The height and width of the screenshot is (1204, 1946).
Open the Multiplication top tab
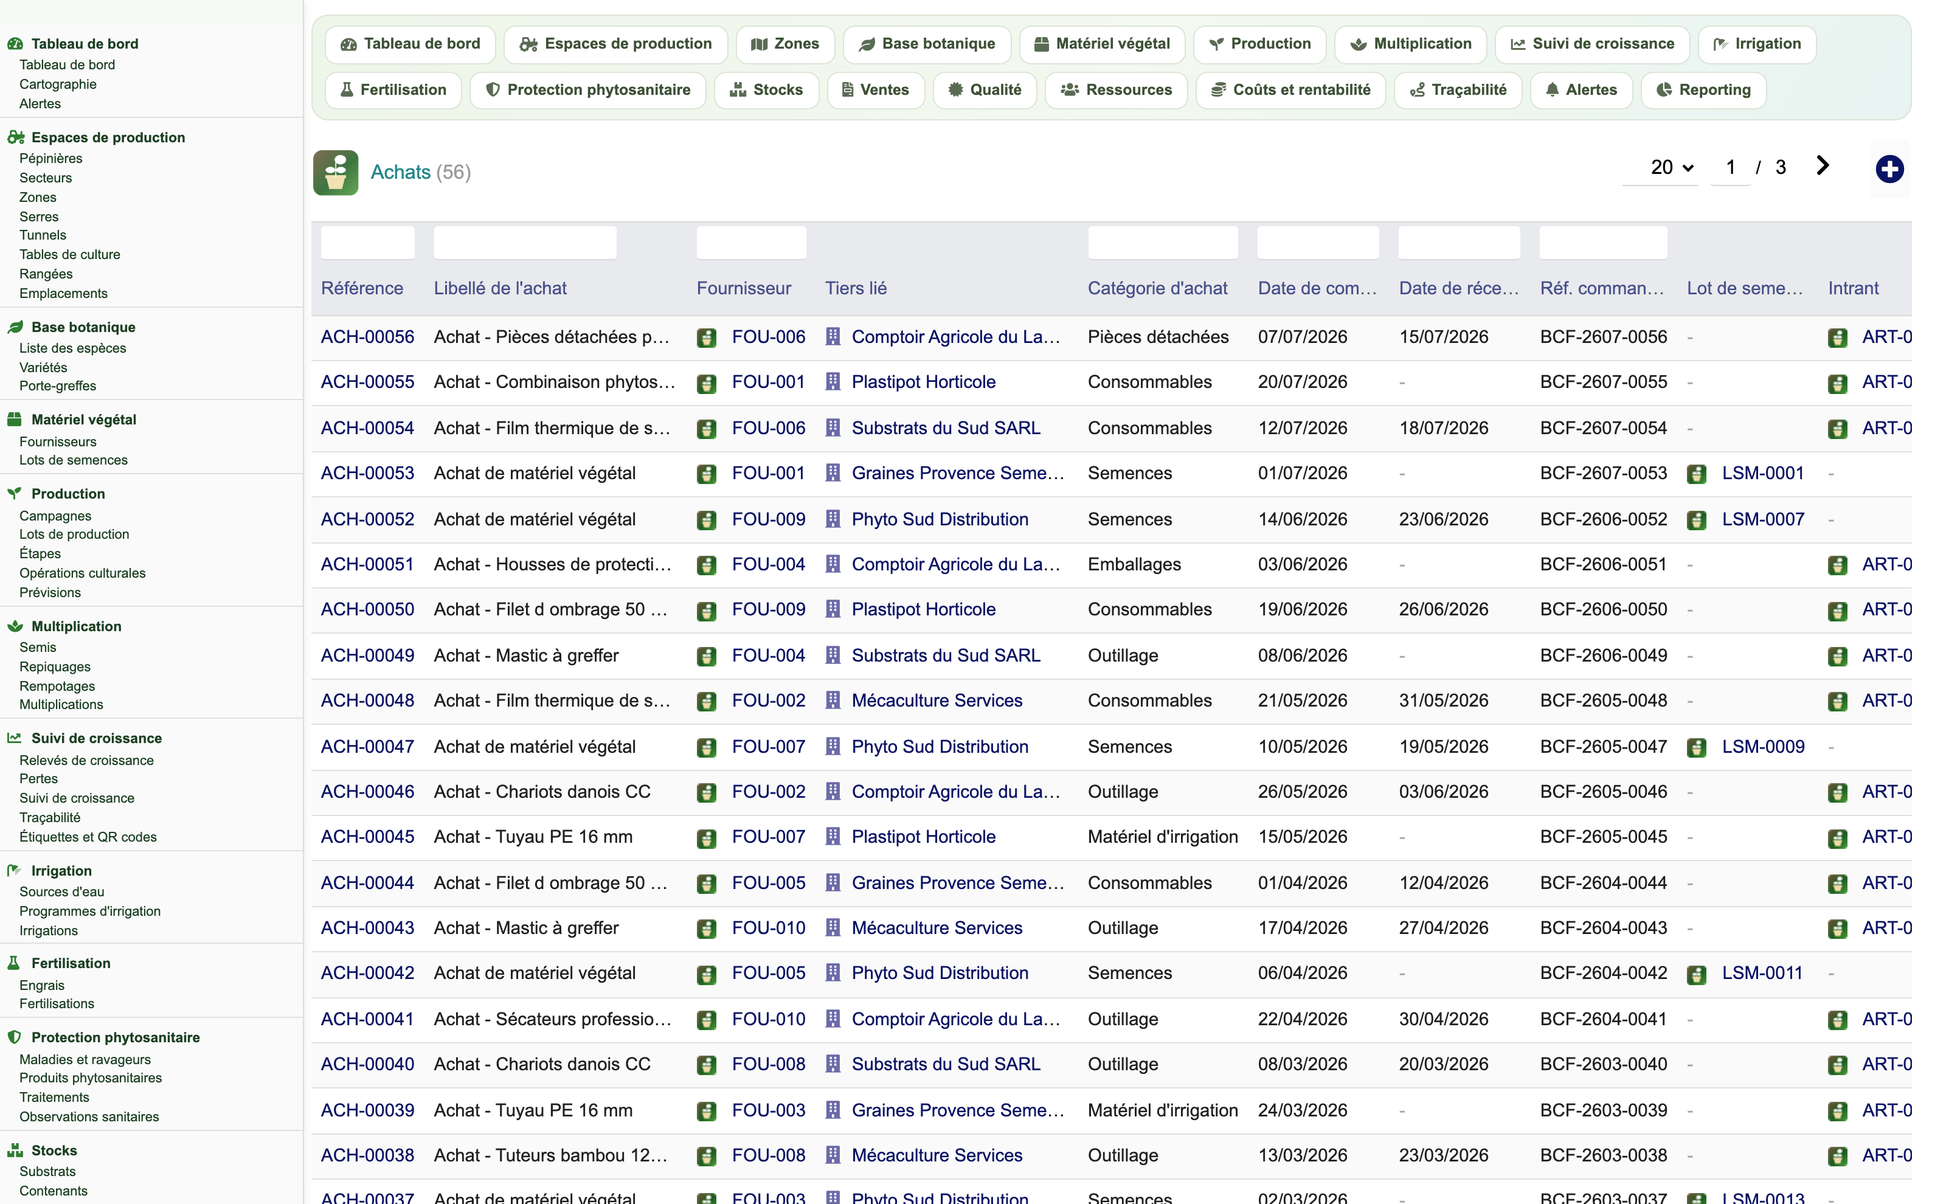pyautogui.click(x=1411, y=44)
